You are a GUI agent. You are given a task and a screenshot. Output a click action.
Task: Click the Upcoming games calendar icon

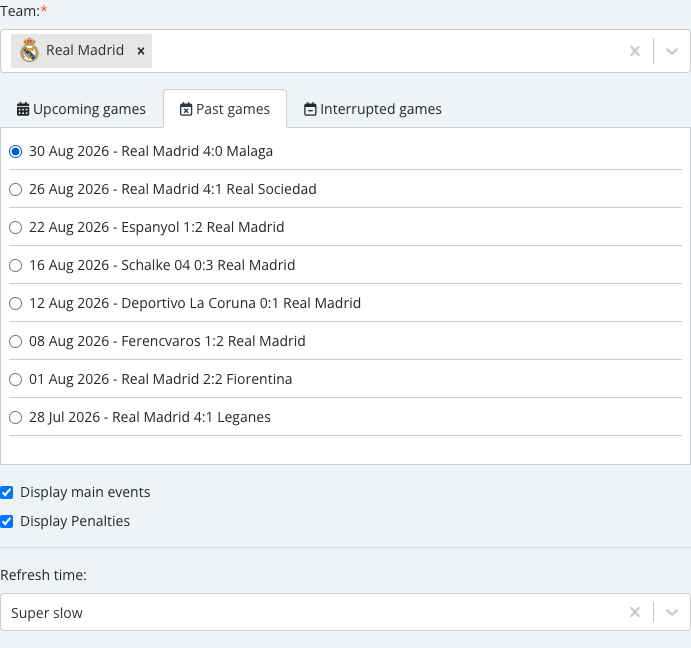[x=23, y=109]
